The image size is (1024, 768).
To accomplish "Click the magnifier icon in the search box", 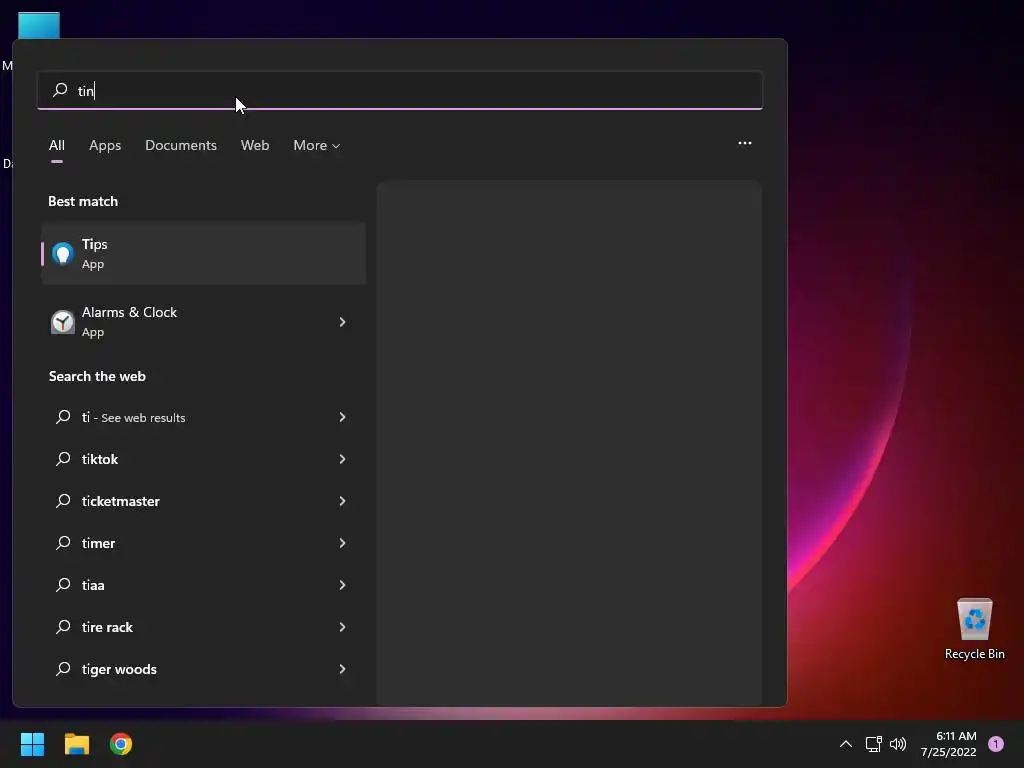I will [x=60, y=90].
